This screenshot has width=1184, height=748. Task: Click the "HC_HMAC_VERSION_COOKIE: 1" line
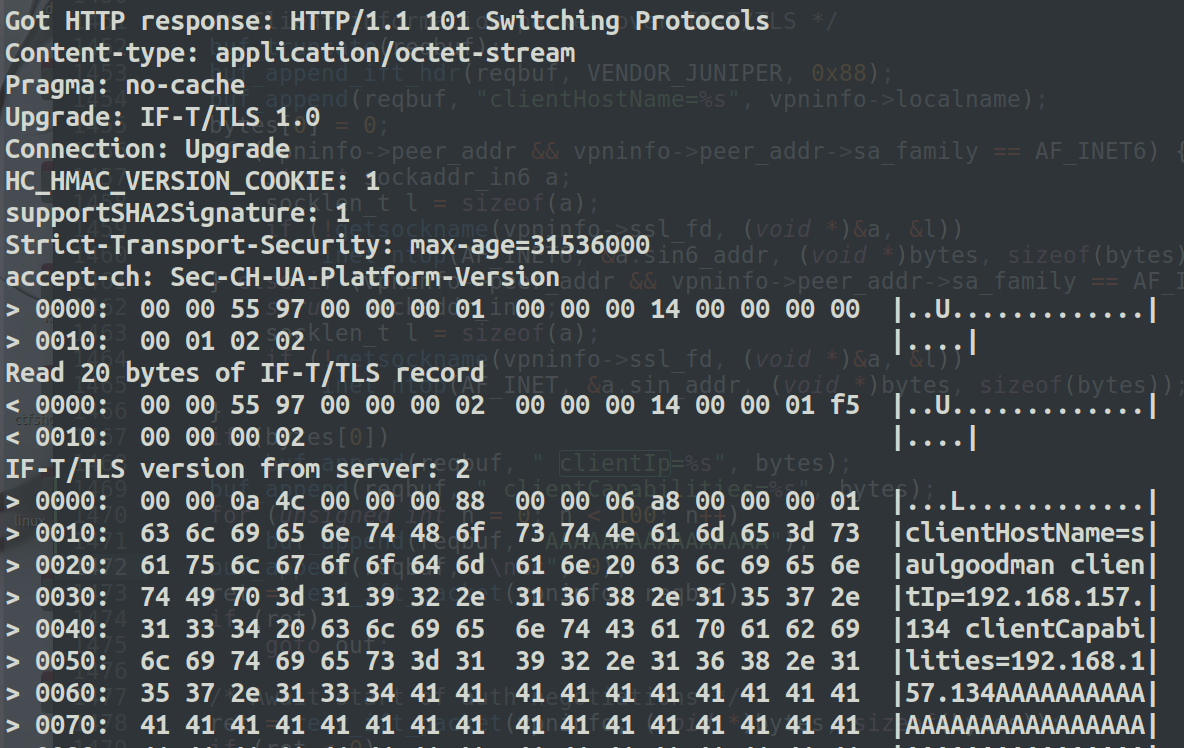(x=193, y=181)
